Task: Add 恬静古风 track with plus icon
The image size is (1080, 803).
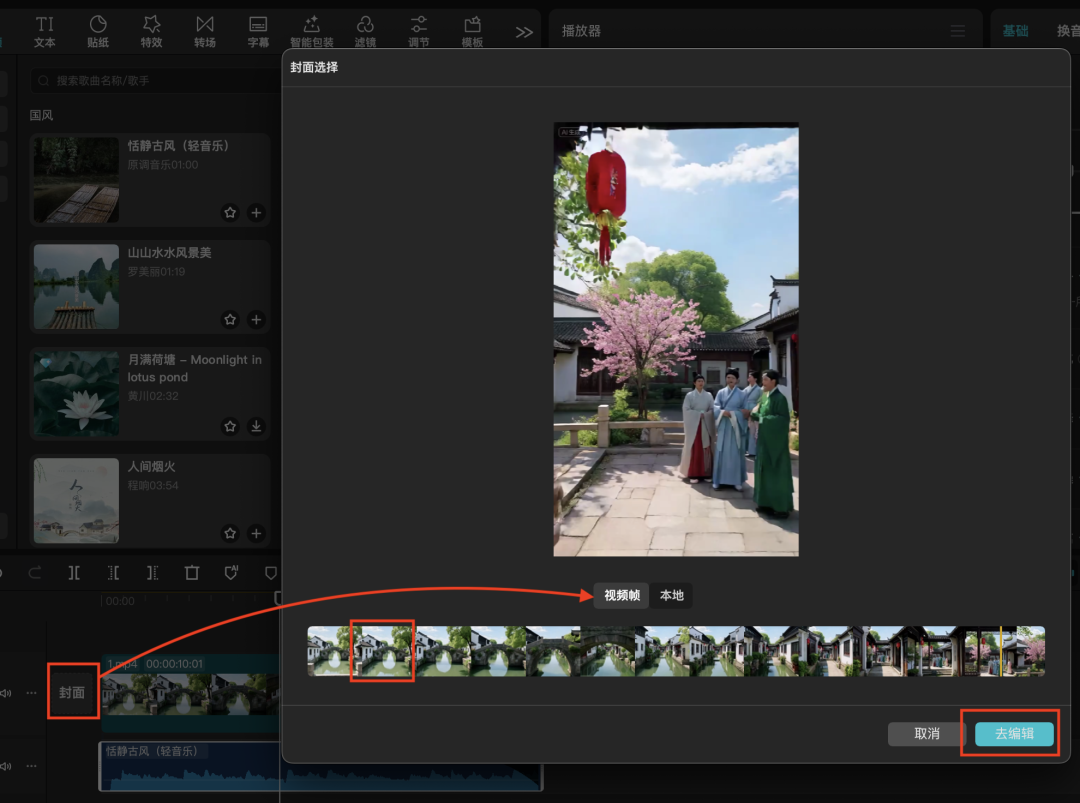Action: pos(256,213)
